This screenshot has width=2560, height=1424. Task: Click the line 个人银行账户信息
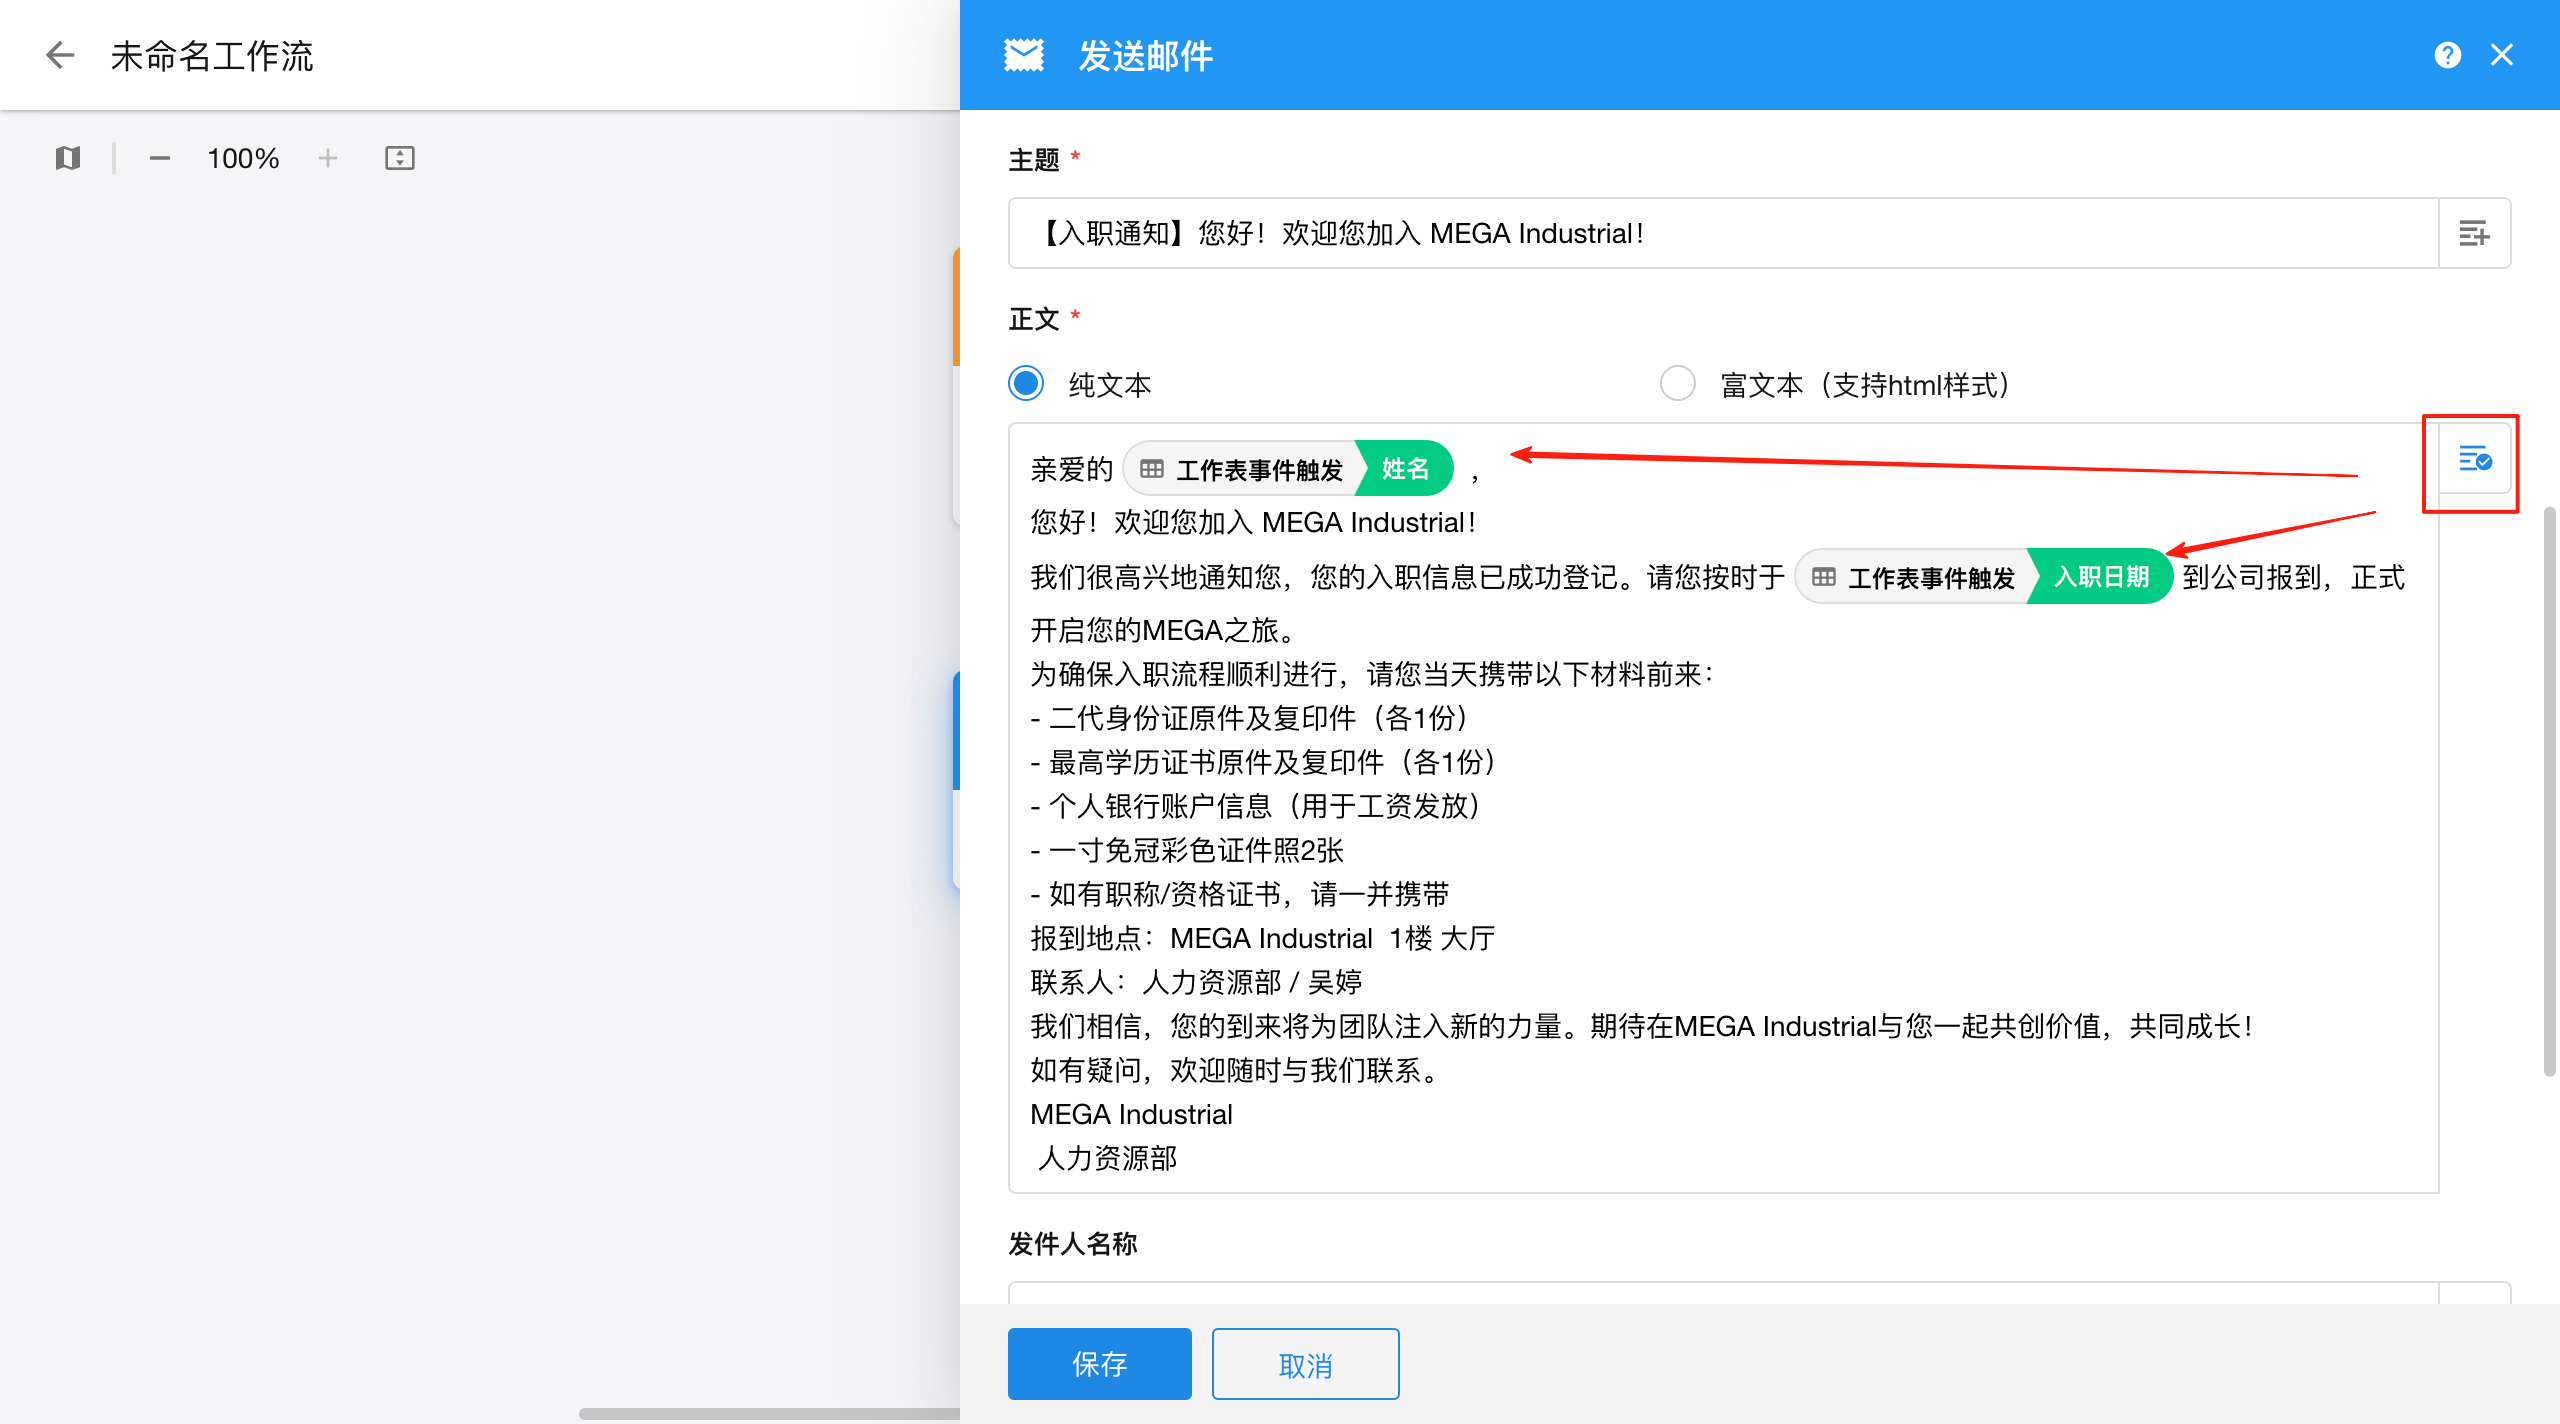pos(1258,806)
